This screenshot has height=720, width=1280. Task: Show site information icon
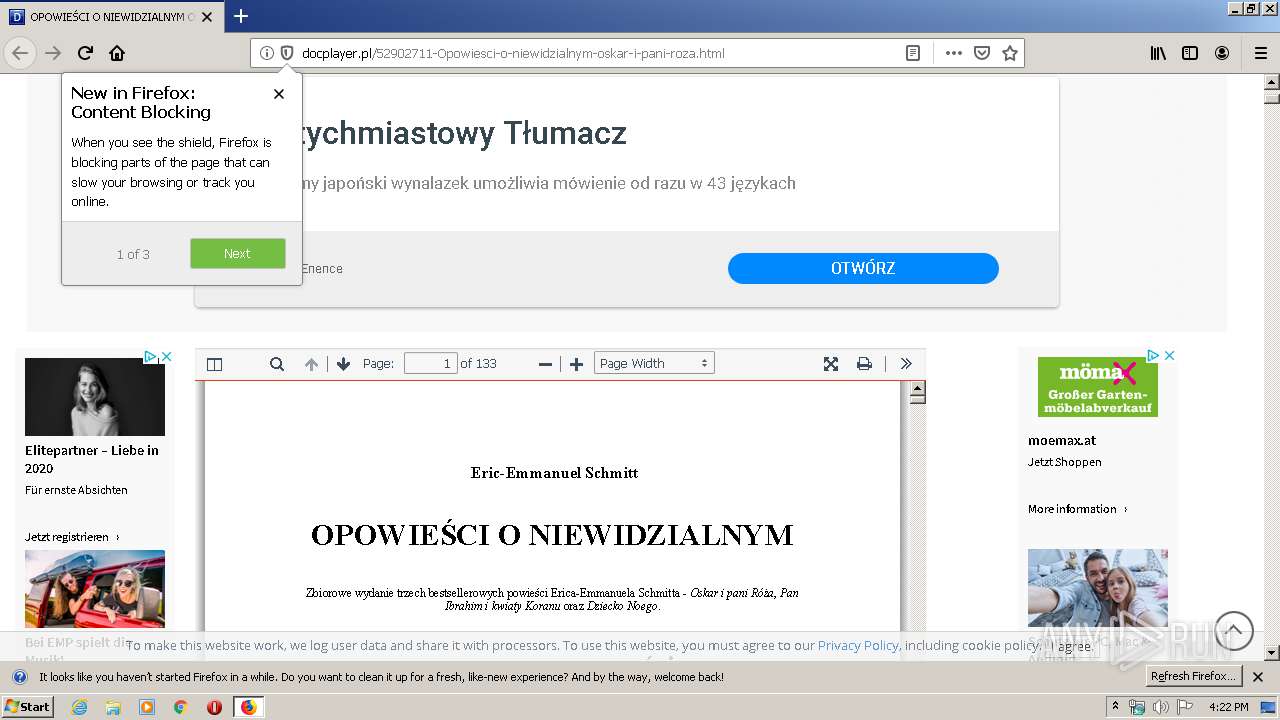(267, 53)
